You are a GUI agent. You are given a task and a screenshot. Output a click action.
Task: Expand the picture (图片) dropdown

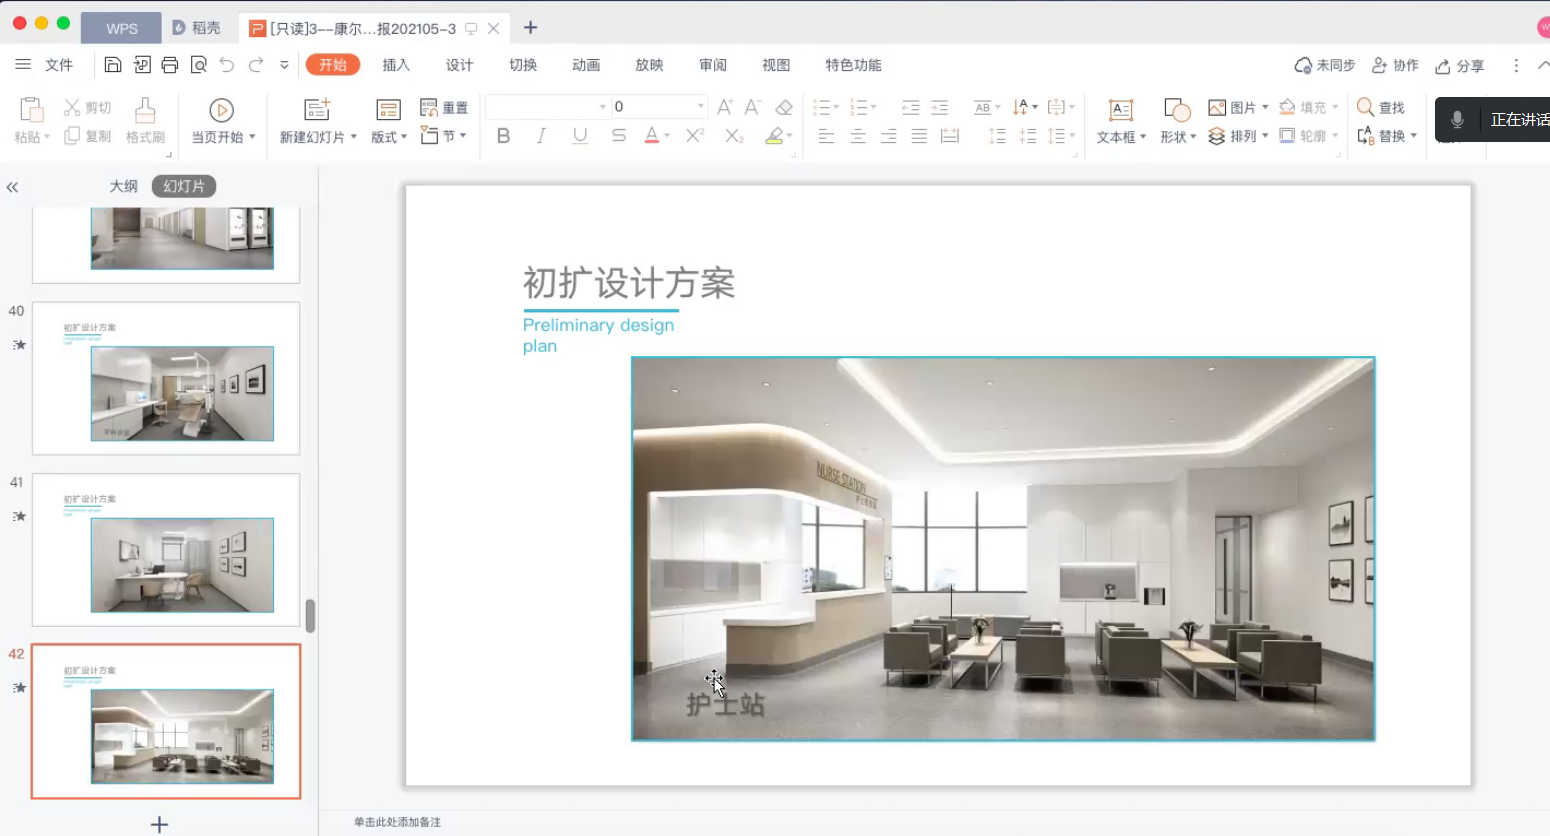point(1265,107)
